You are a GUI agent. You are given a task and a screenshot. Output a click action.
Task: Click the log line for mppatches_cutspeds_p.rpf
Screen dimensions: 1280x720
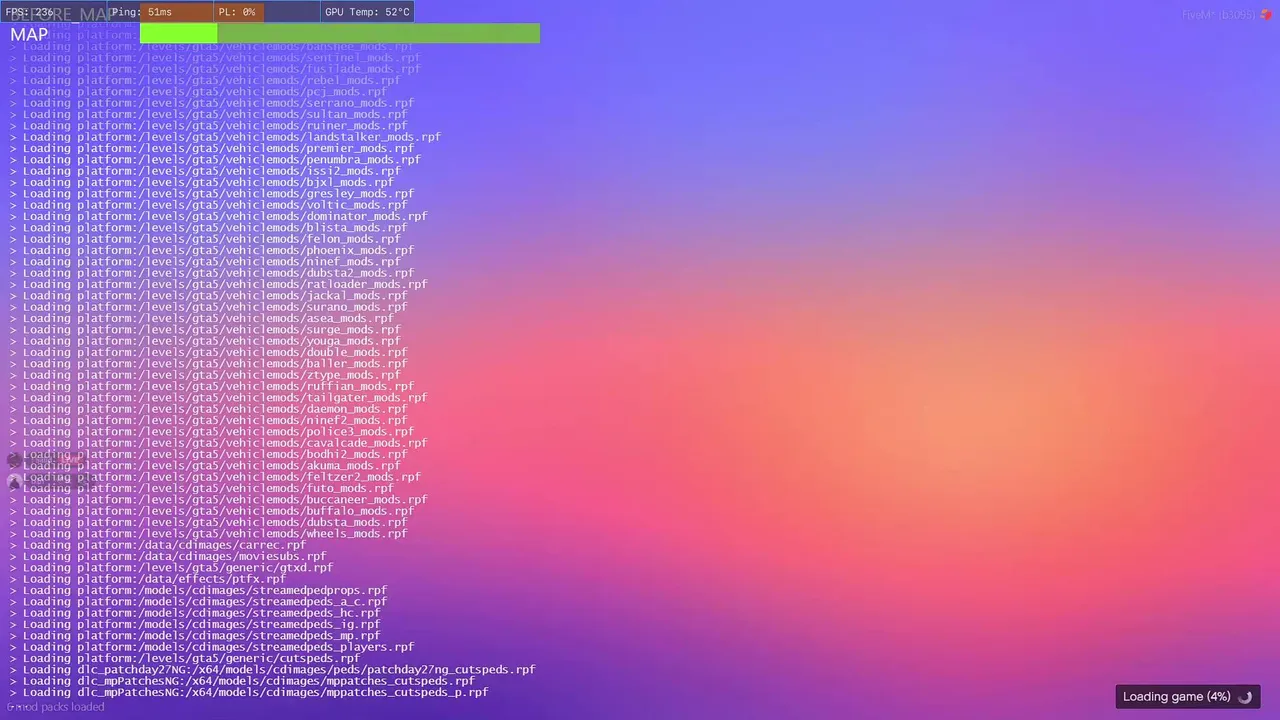point(249,692)
